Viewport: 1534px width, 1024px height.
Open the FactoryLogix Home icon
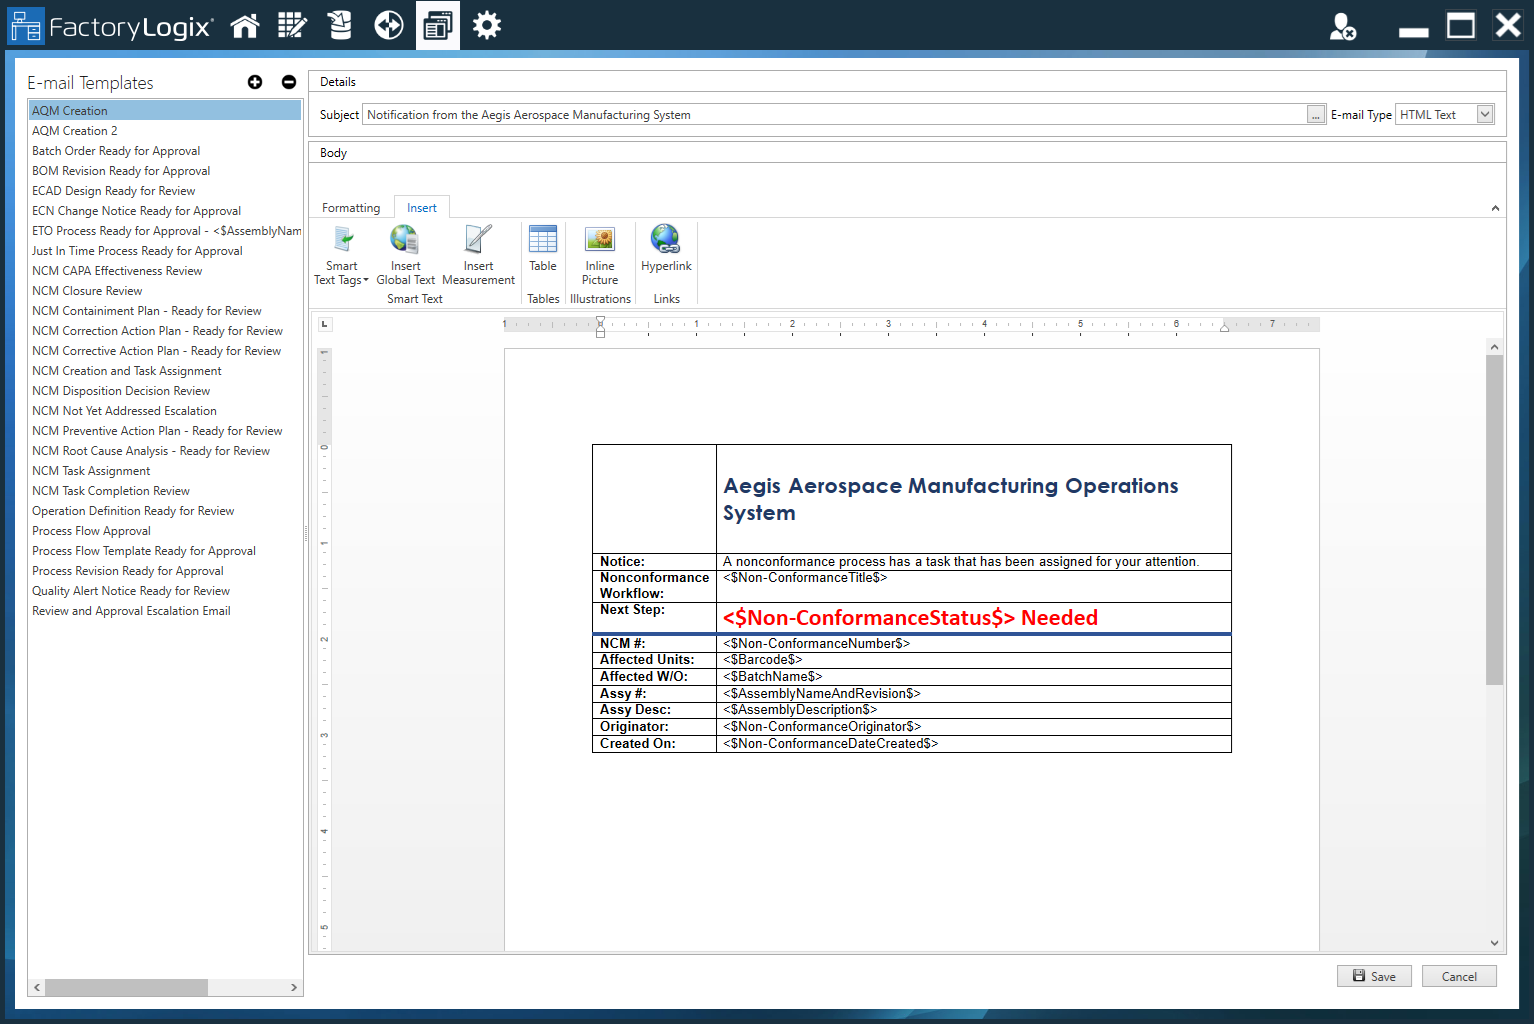pos(245,25)
